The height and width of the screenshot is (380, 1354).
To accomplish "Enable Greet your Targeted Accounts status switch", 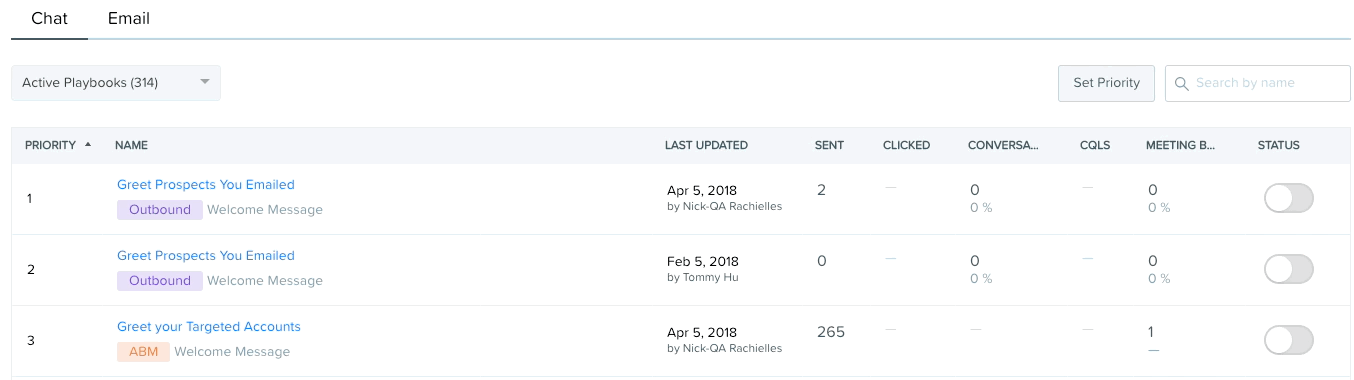I will 1289,340.
